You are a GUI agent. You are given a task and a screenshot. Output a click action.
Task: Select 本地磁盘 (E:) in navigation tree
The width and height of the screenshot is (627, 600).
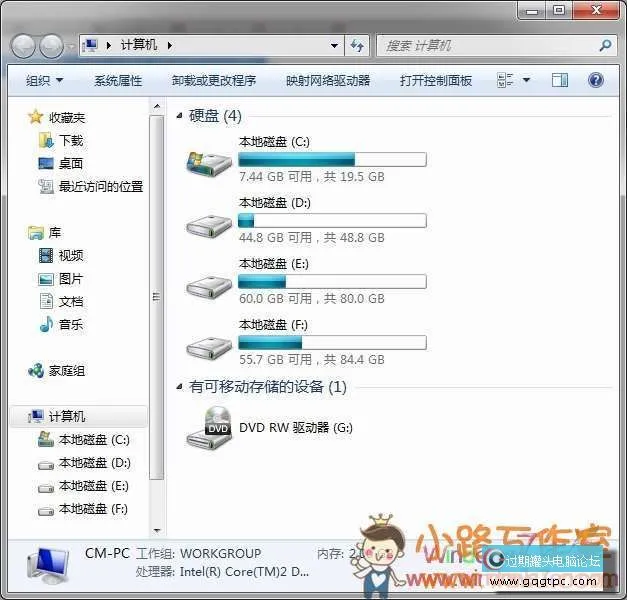94,486
